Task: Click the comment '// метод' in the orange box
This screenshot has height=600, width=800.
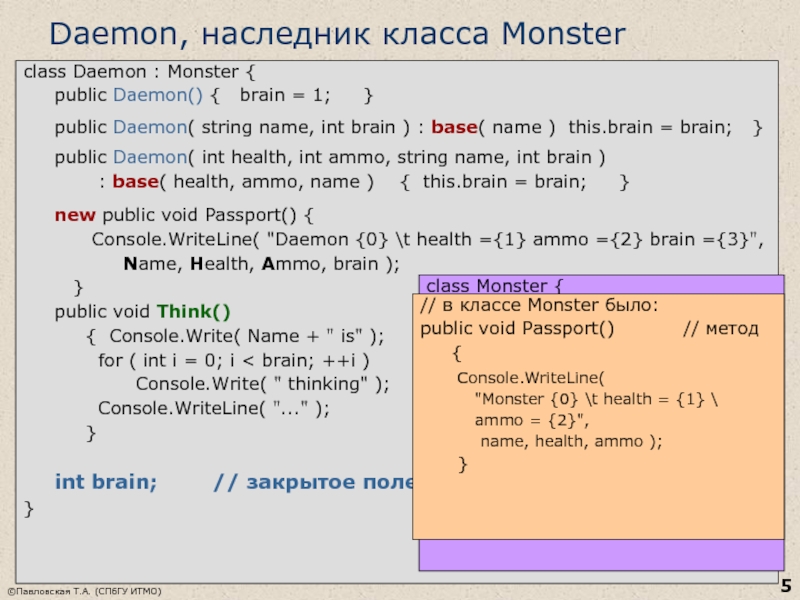Action: point(720,329)
